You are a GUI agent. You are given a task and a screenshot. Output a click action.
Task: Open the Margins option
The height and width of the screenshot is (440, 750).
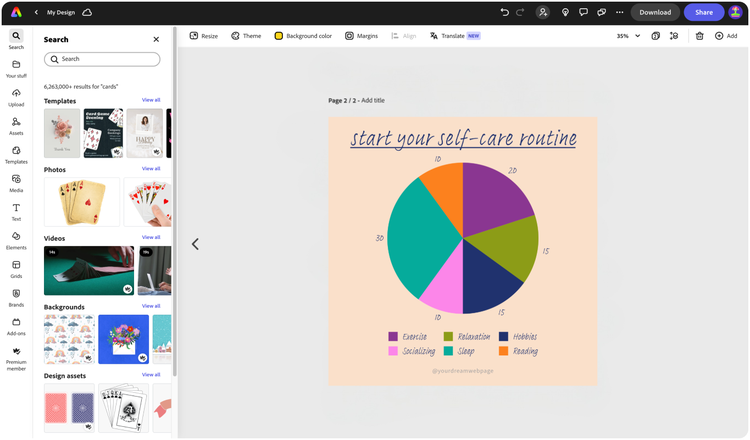tap(362, 36)
